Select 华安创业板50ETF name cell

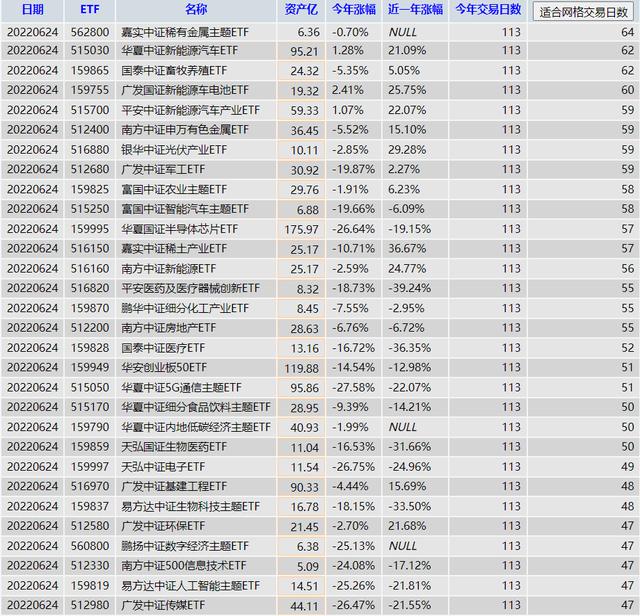[163, 367]
